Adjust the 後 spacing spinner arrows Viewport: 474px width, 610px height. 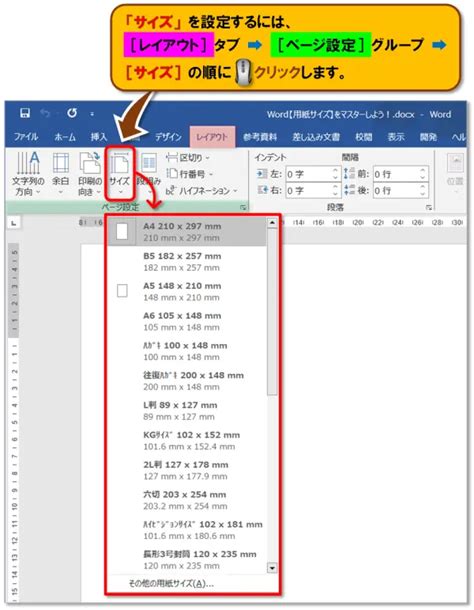click(423, 191)
